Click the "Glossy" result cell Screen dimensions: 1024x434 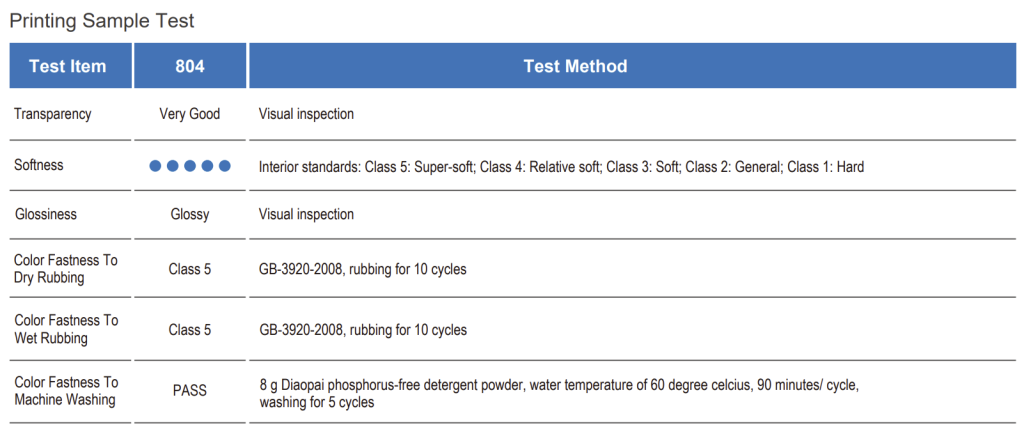coord(190,214)
